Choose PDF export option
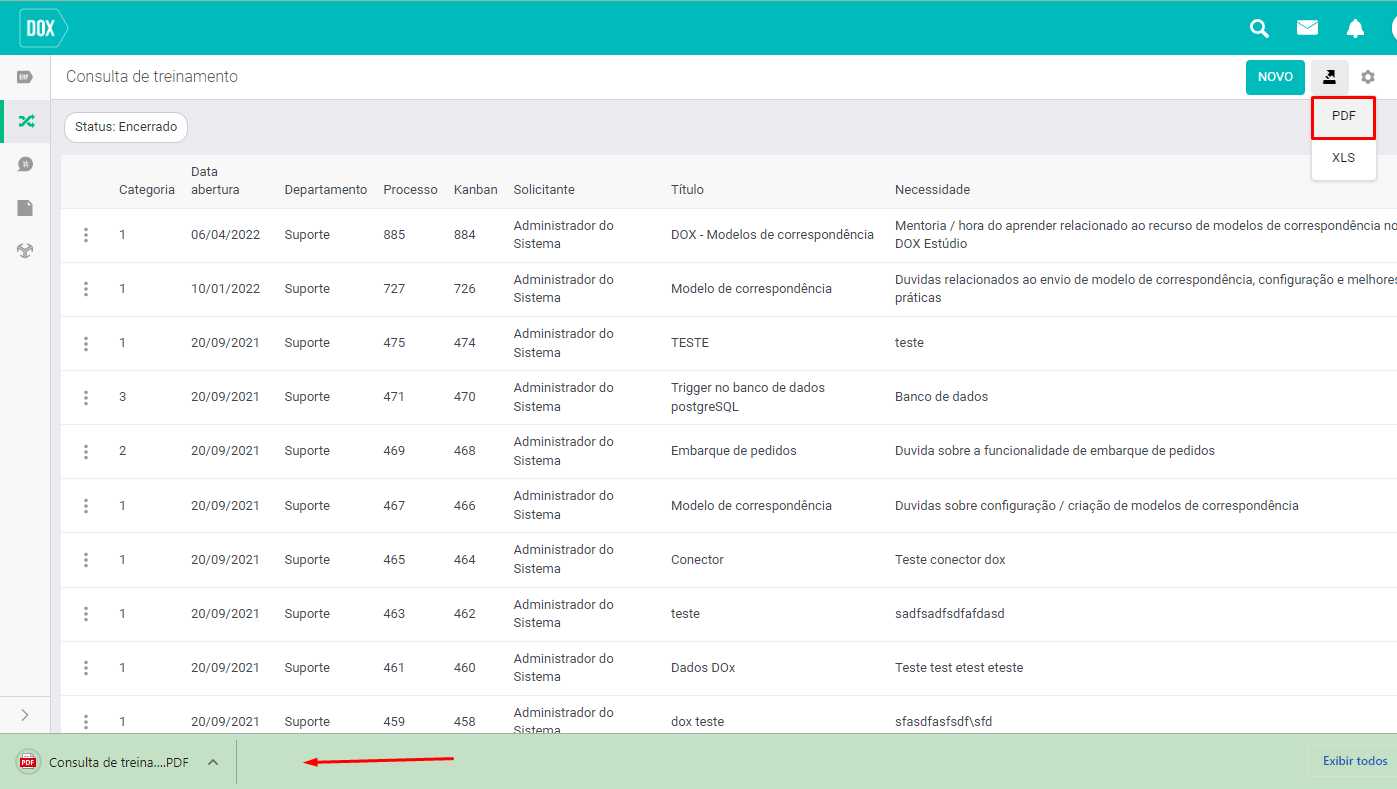This screenshot has height=789, width=1397. pyautogui.click(x=1344, y=117)
